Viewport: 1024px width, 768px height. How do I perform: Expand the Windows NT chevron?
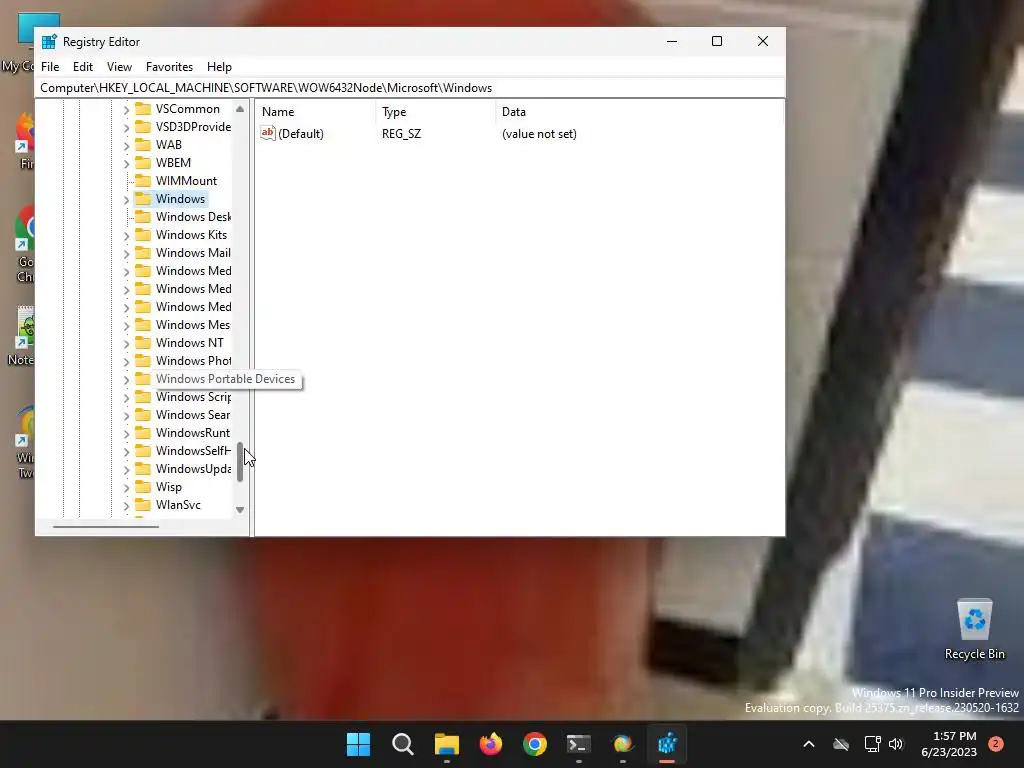(x=127, y=344)
